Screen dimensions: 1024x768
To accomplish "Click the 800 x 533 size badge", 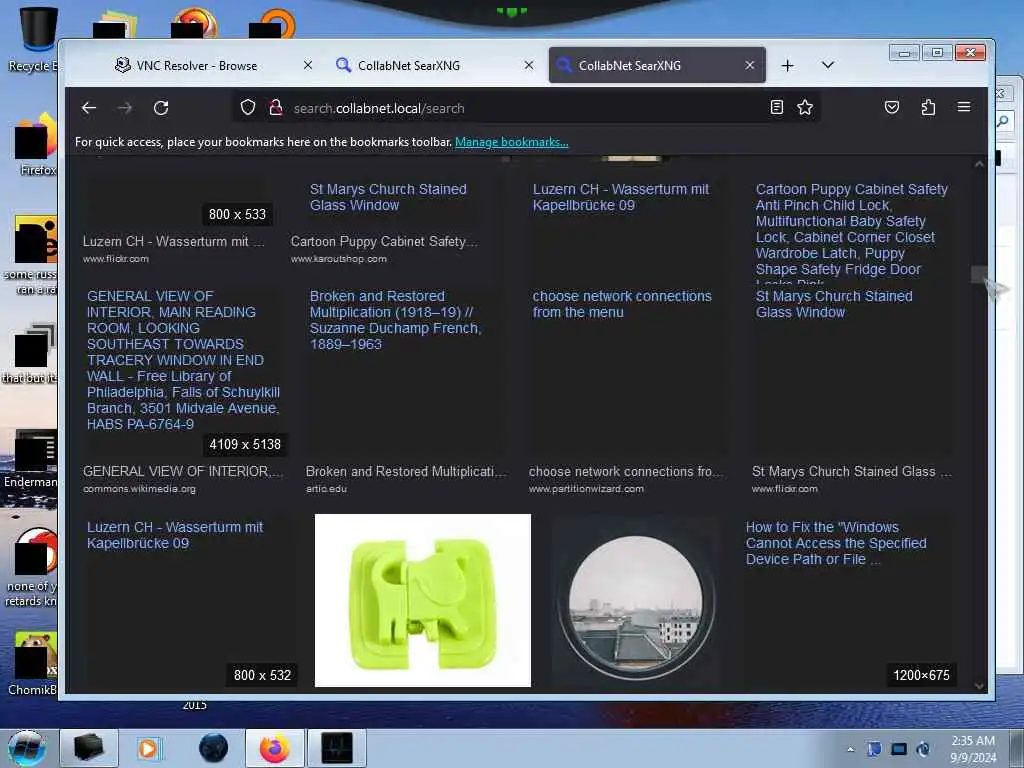I will [237, 214].
